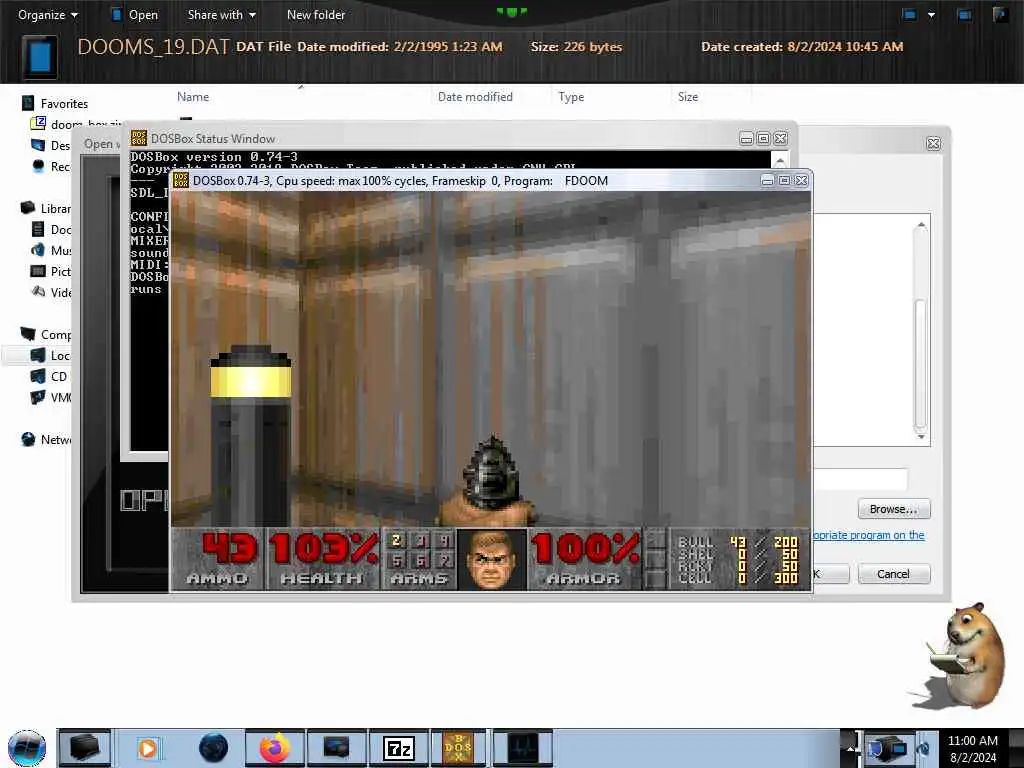The image size is (1024, 768).
Task: Switch to 7-Zip on the taskbar
Action: coord(398,748)
